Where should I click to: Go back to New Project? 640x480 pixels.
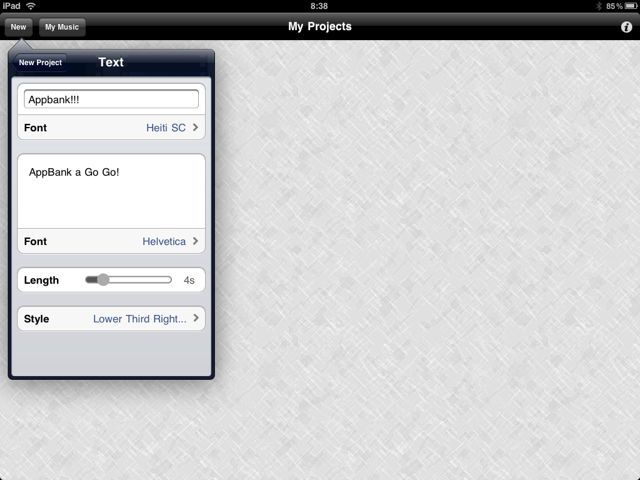(40, 62)
